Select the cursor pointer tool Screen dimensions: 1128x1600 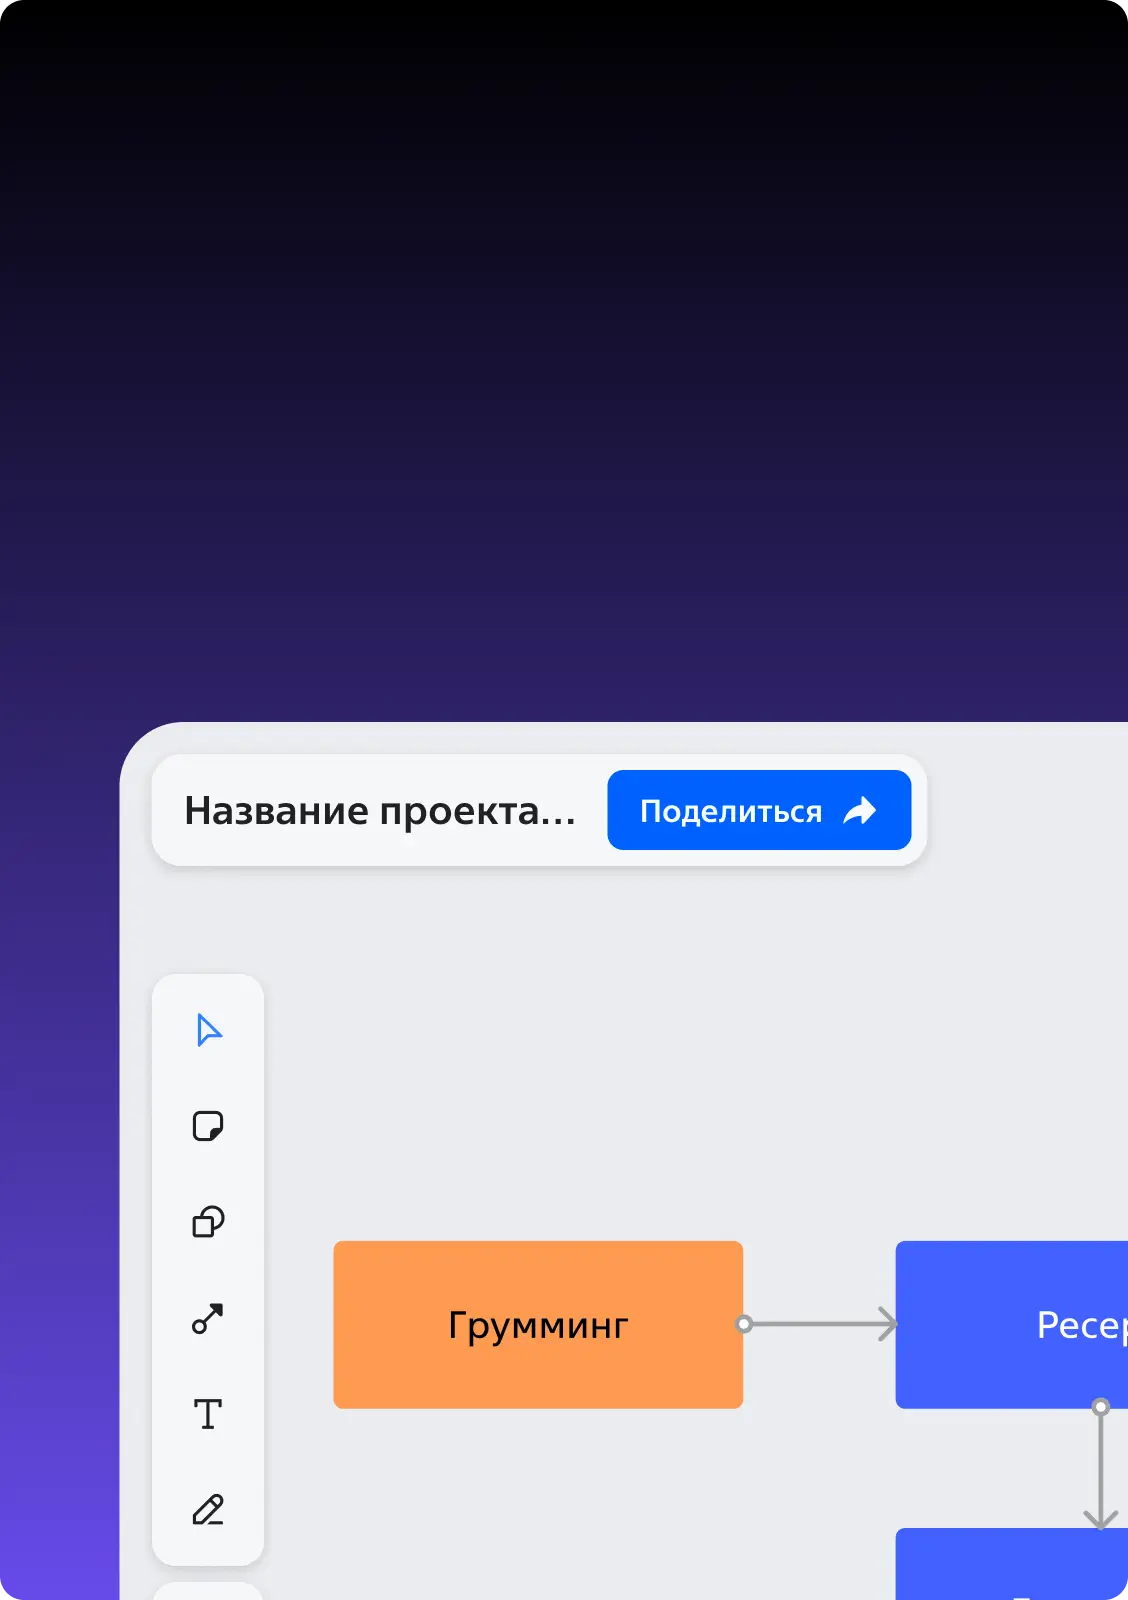pyautogui.click(x=208, y=1030)
